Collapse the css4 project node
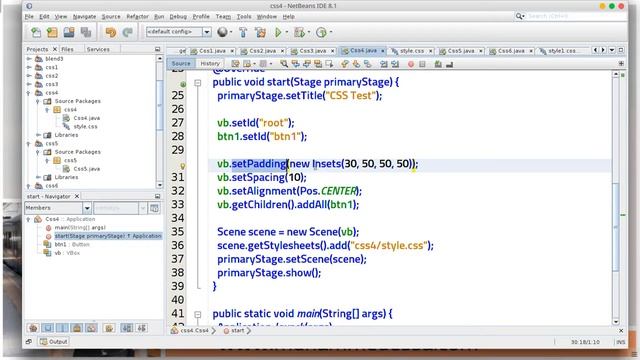The width and height of the screenshot is (640, 360). tap(29, 93)
